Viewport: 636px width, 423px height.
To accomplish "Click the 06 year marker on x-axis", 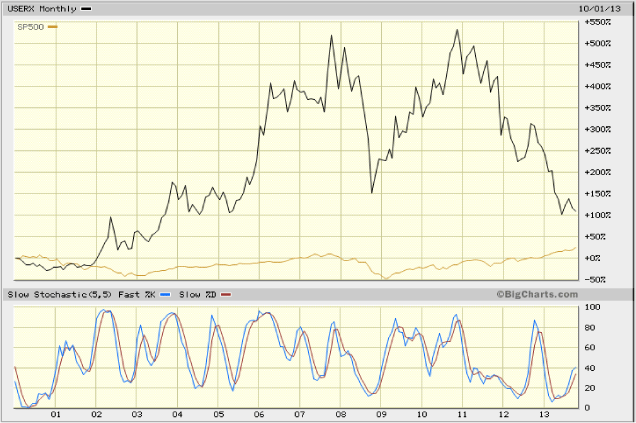I will pos(259,415).
